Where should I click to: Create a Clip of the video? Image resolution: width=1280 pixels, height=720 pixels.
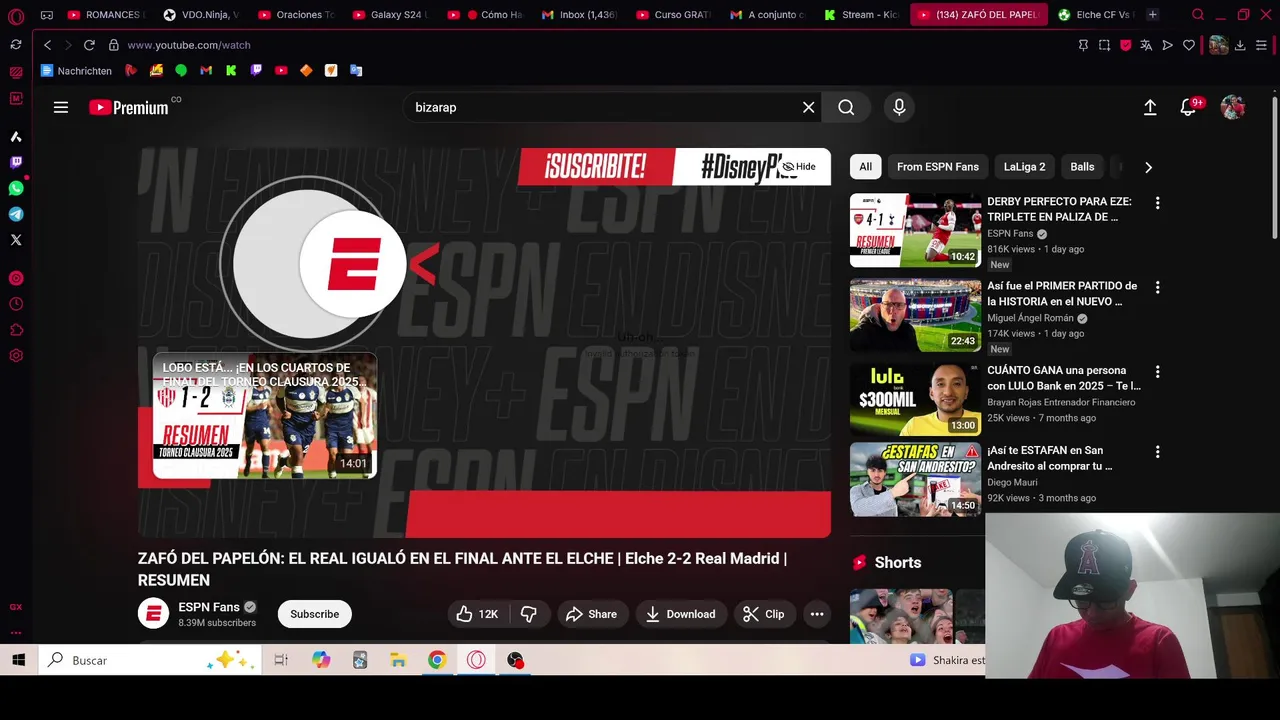(764, 614)
